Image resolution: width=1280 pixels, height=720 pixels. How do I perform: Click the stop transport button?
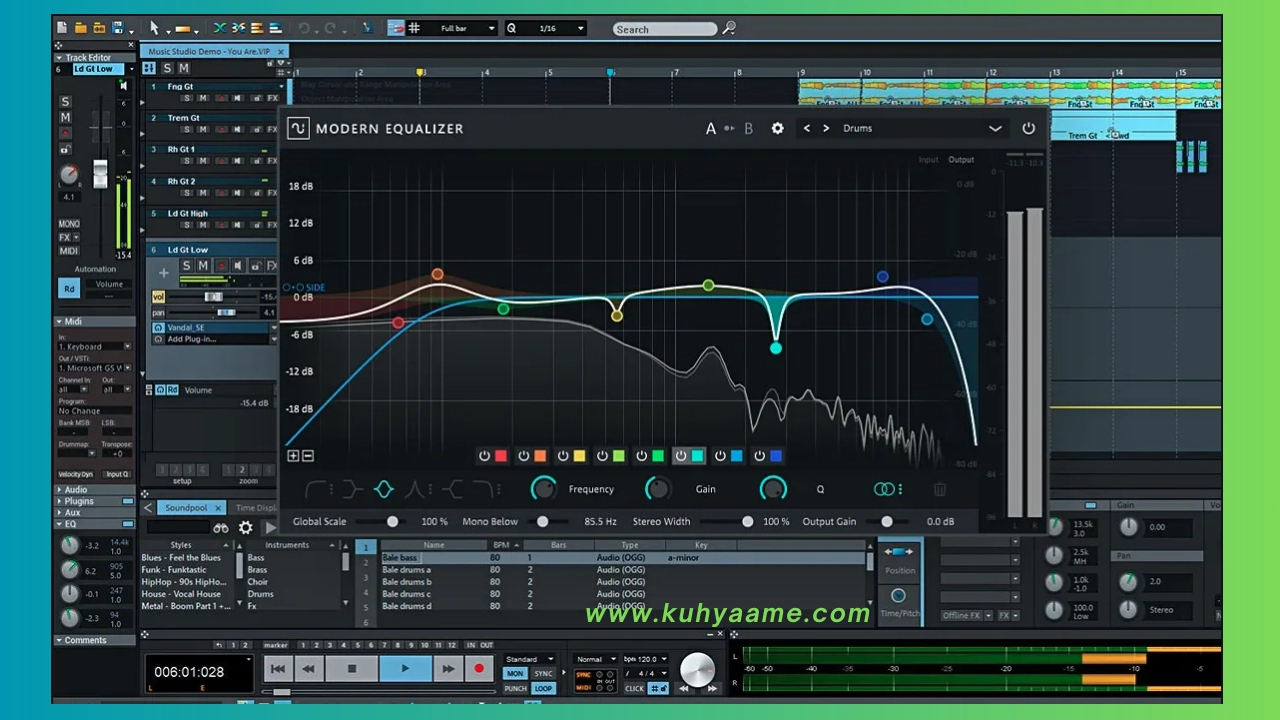click(352, 668)
